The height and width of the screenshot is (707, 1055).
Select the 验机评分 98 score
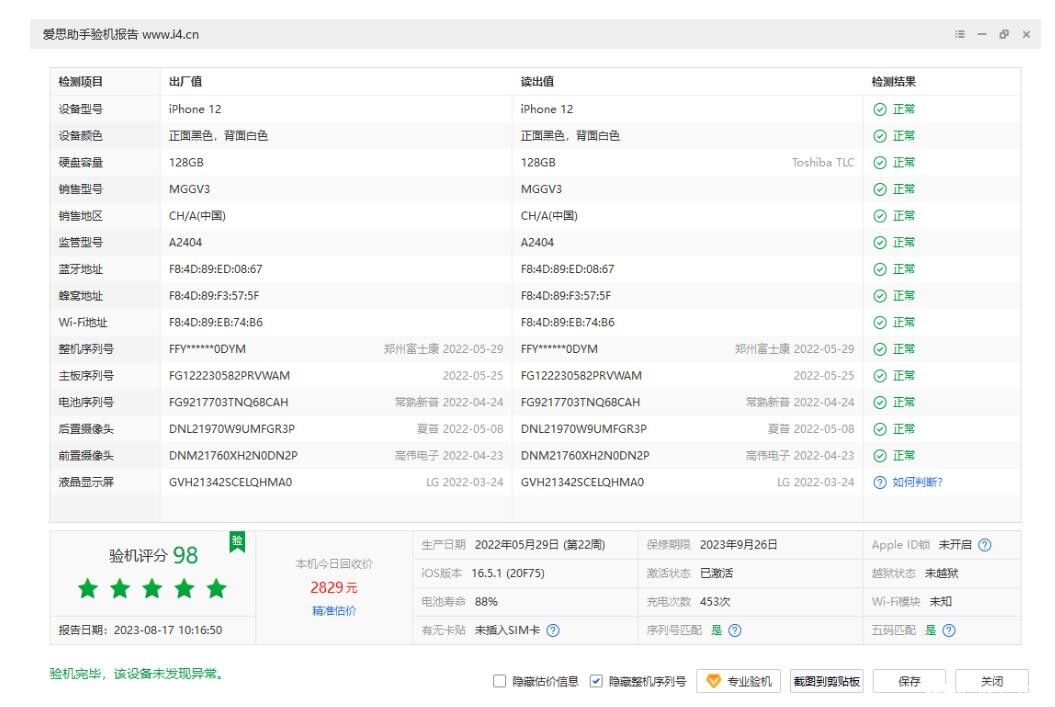click(x=153, y=556)
